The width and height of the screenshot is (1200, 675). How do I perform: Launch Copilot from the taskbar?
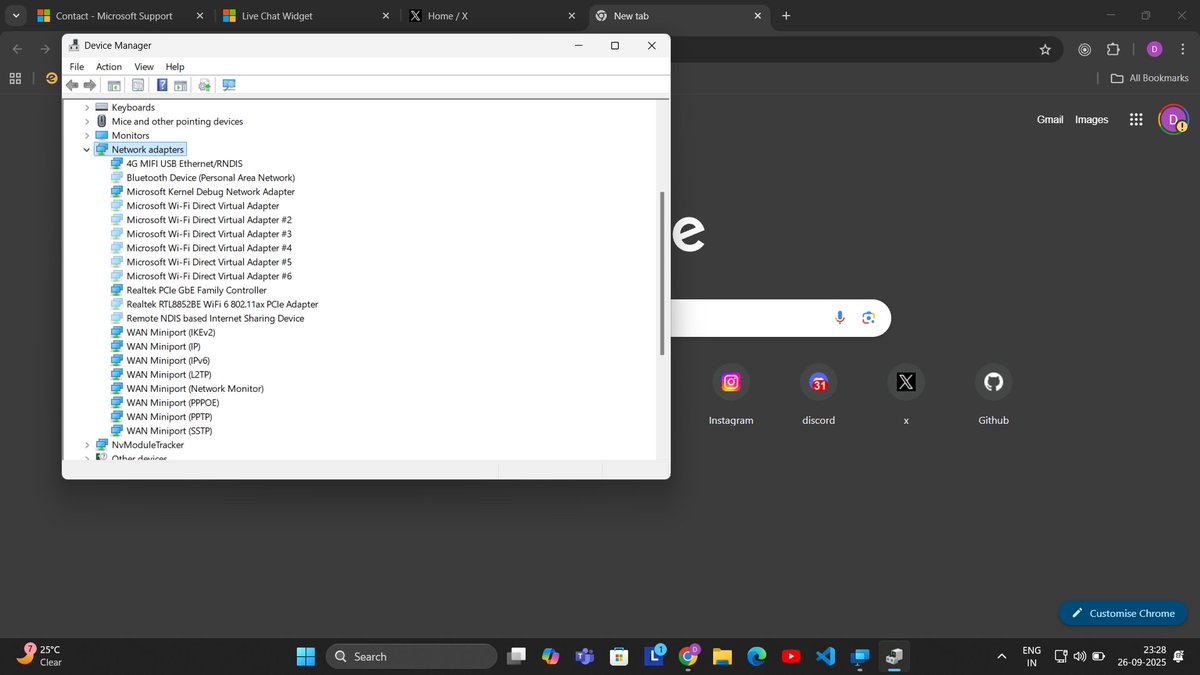pyautogui.click(x=550, y=656)
